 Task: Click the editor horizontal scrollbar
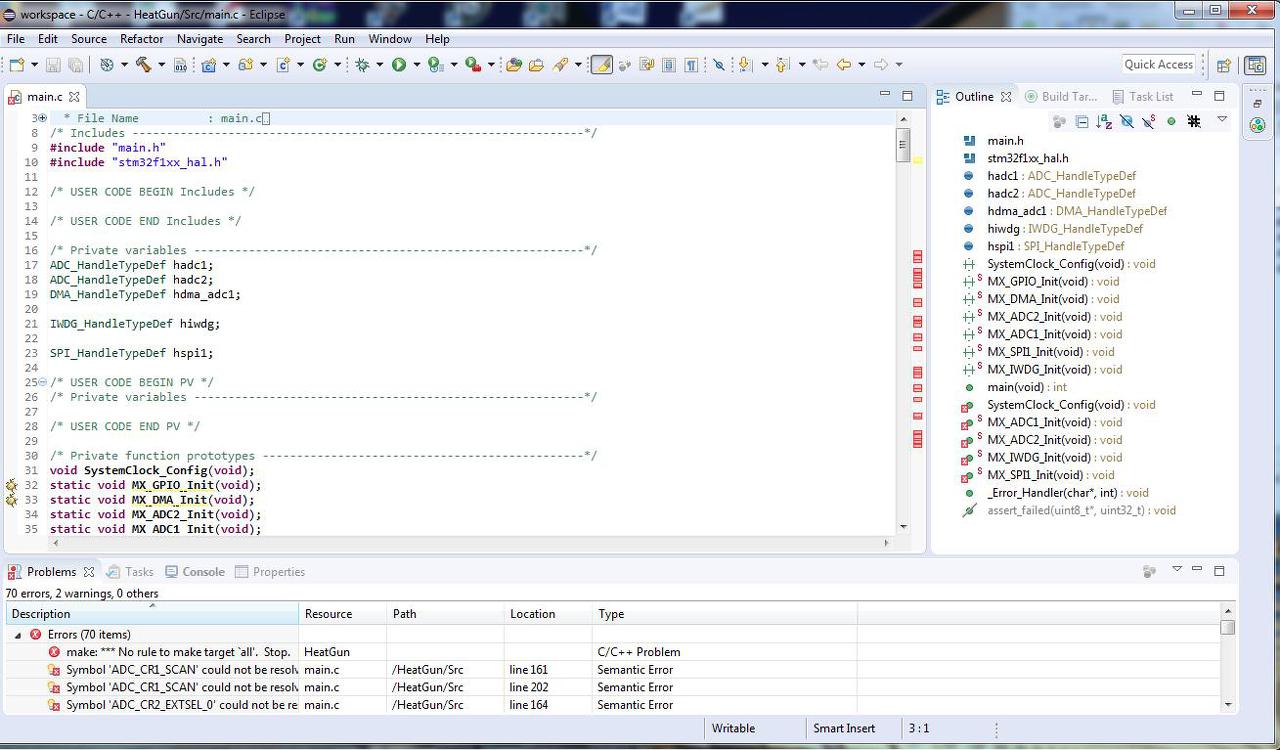tap(471, 543)
